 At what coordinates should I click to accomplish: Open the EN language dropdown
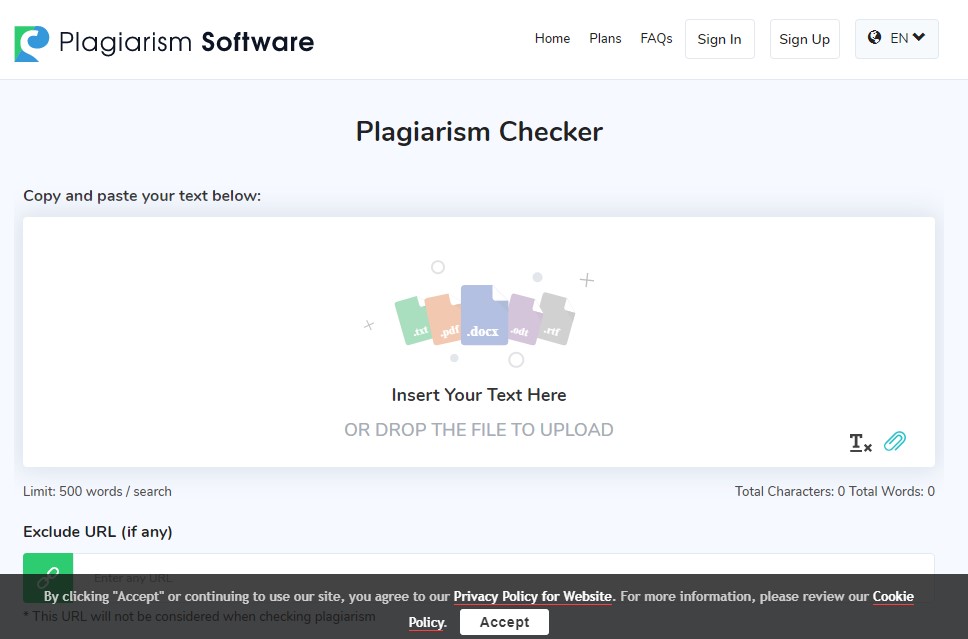pos(896,39)
